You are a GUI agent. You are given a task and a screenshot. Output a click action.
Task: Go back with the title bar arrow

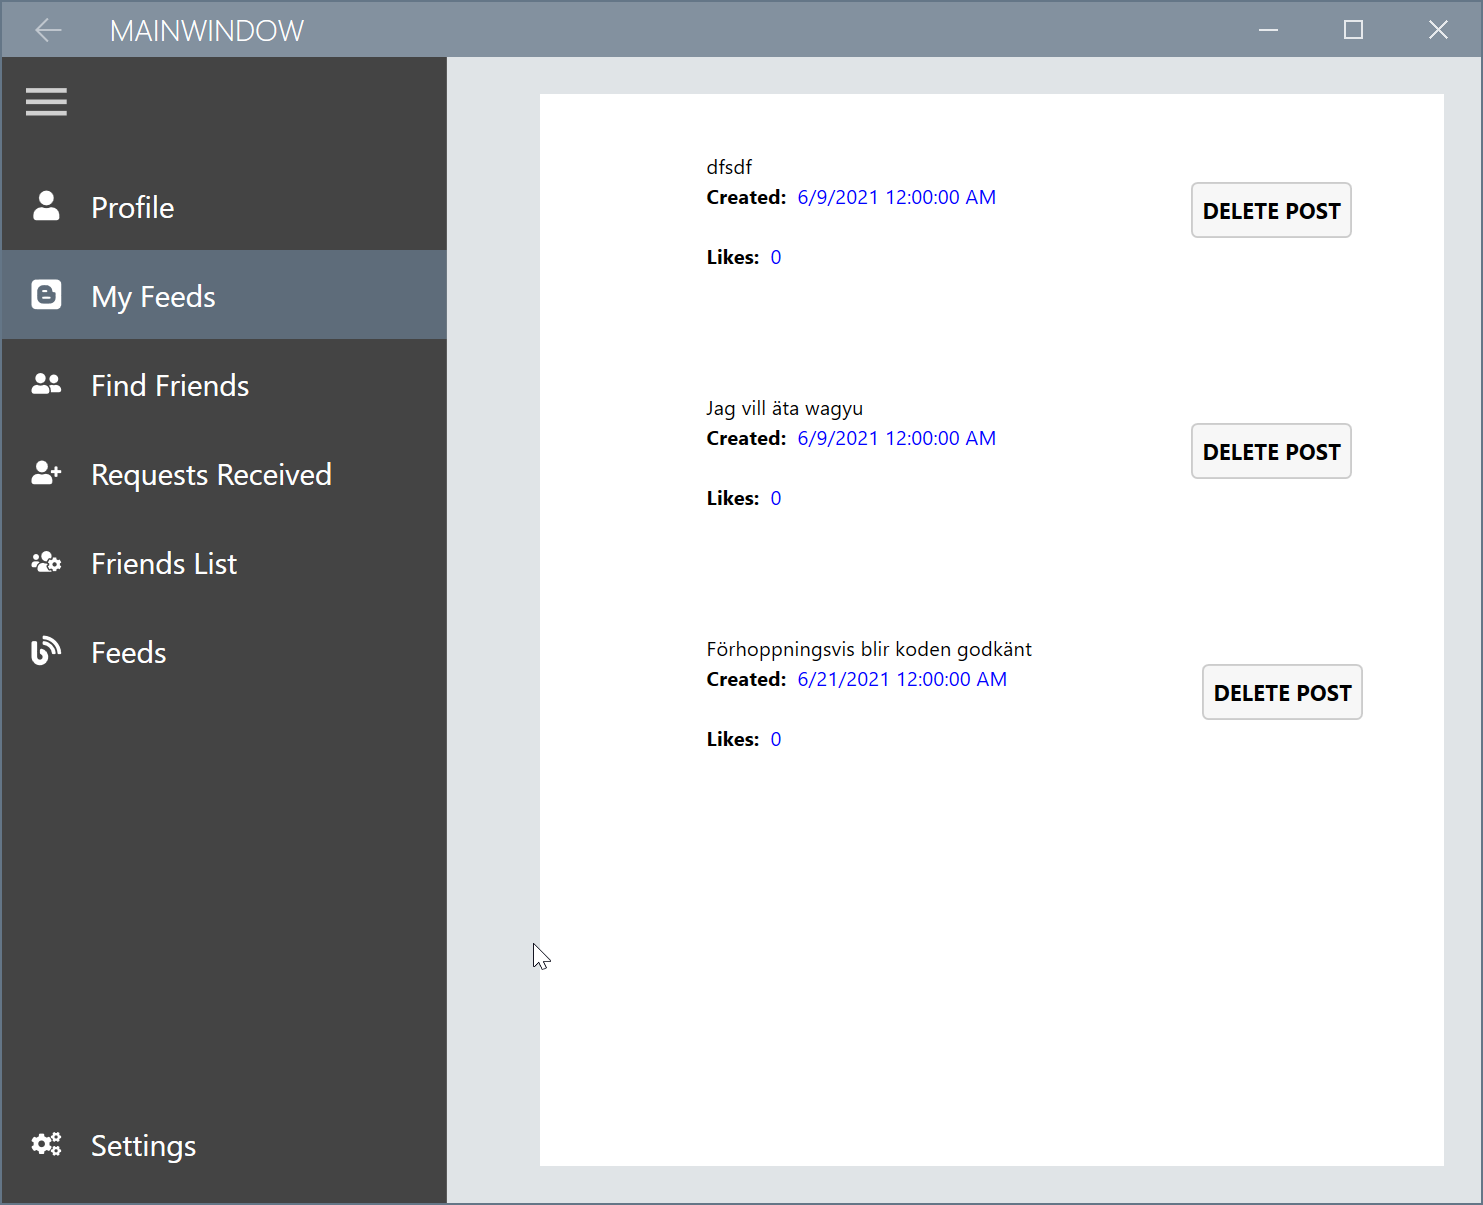tap(48, 30)
